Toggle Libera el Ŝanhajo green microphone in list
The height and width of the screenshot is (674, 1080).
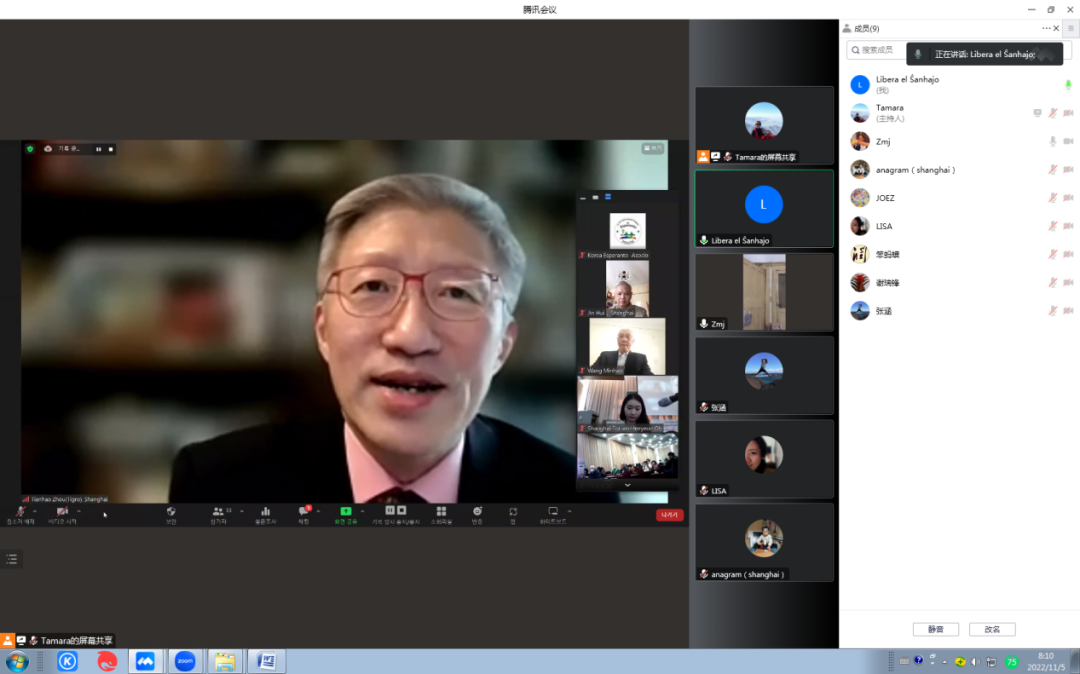point(1068,84)
